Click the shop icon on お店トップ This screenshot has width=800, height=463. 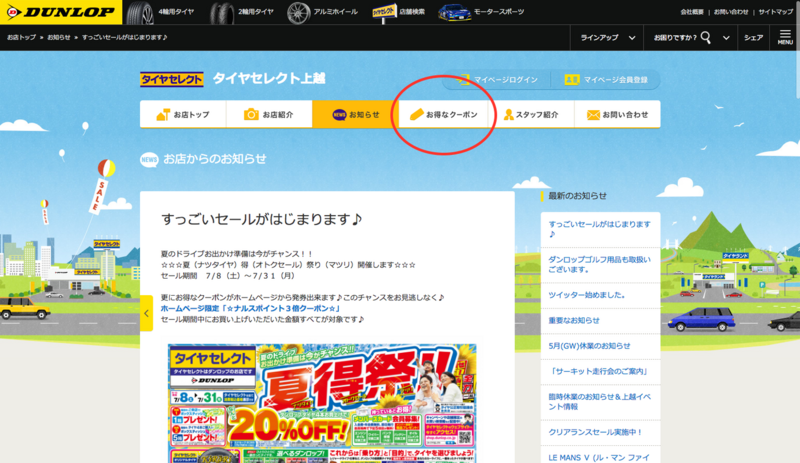(163, 114)
